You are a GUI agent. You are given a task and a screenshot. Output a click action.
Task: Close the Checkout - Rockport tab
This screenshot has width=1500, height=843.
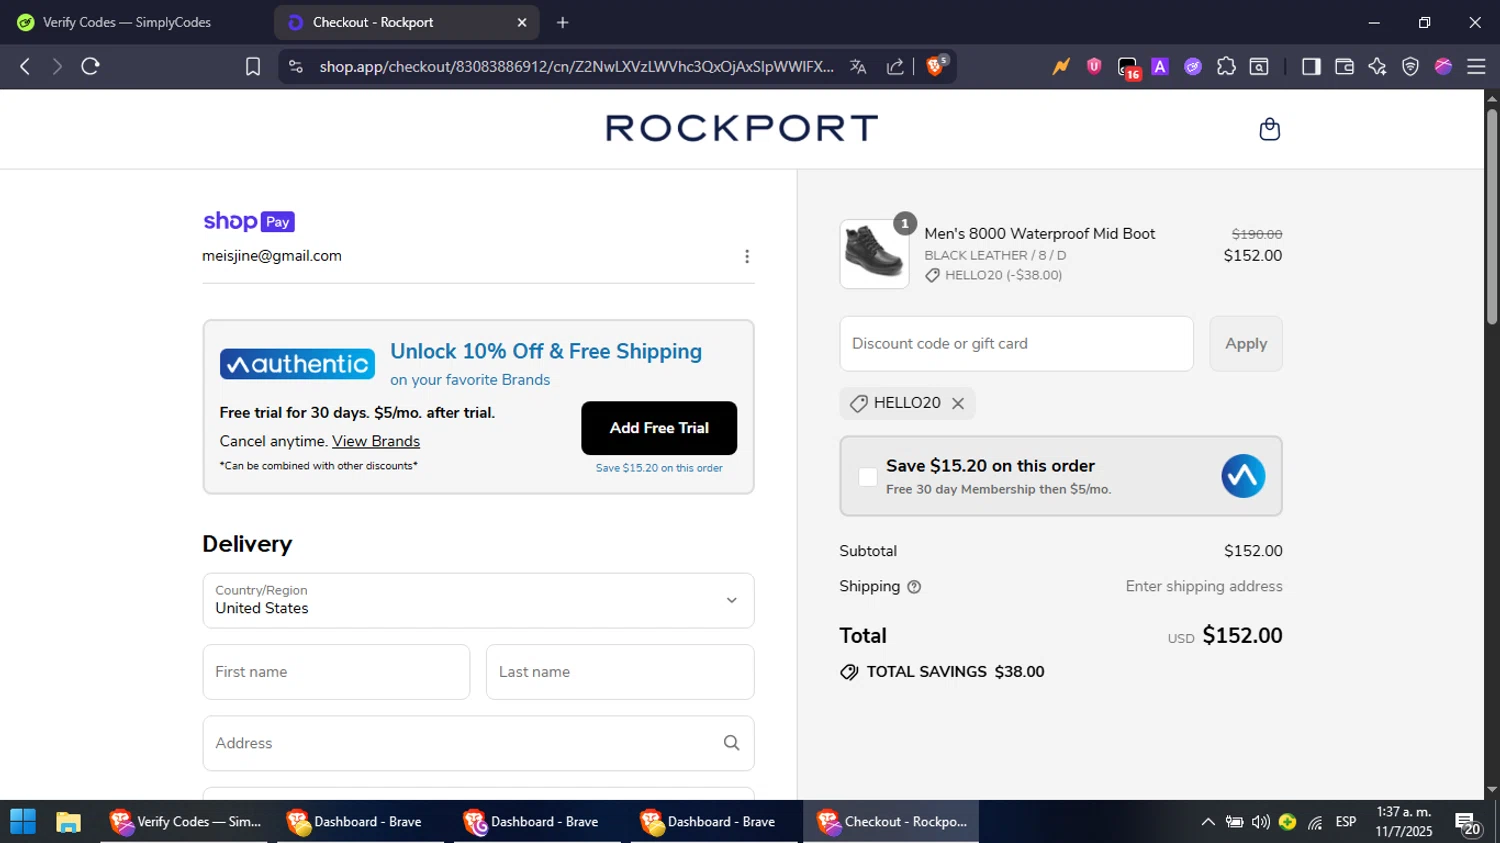[x=522, y=22]
